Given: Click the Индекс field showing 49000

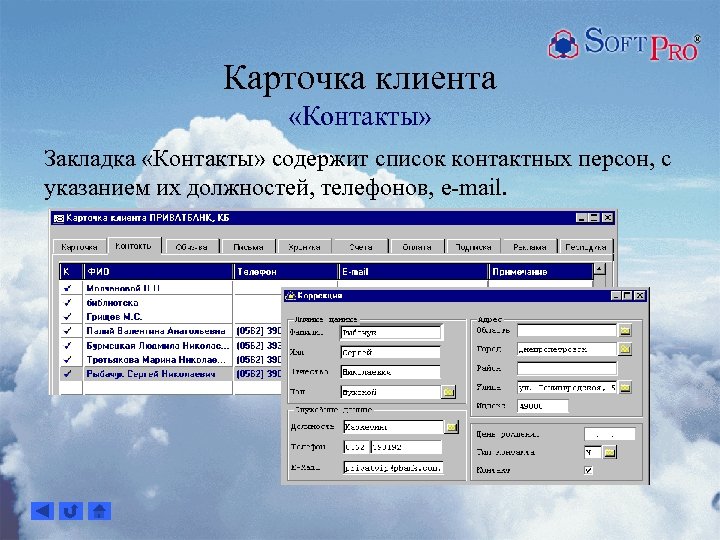Looking at the screenshot, I should coord(543,406).
